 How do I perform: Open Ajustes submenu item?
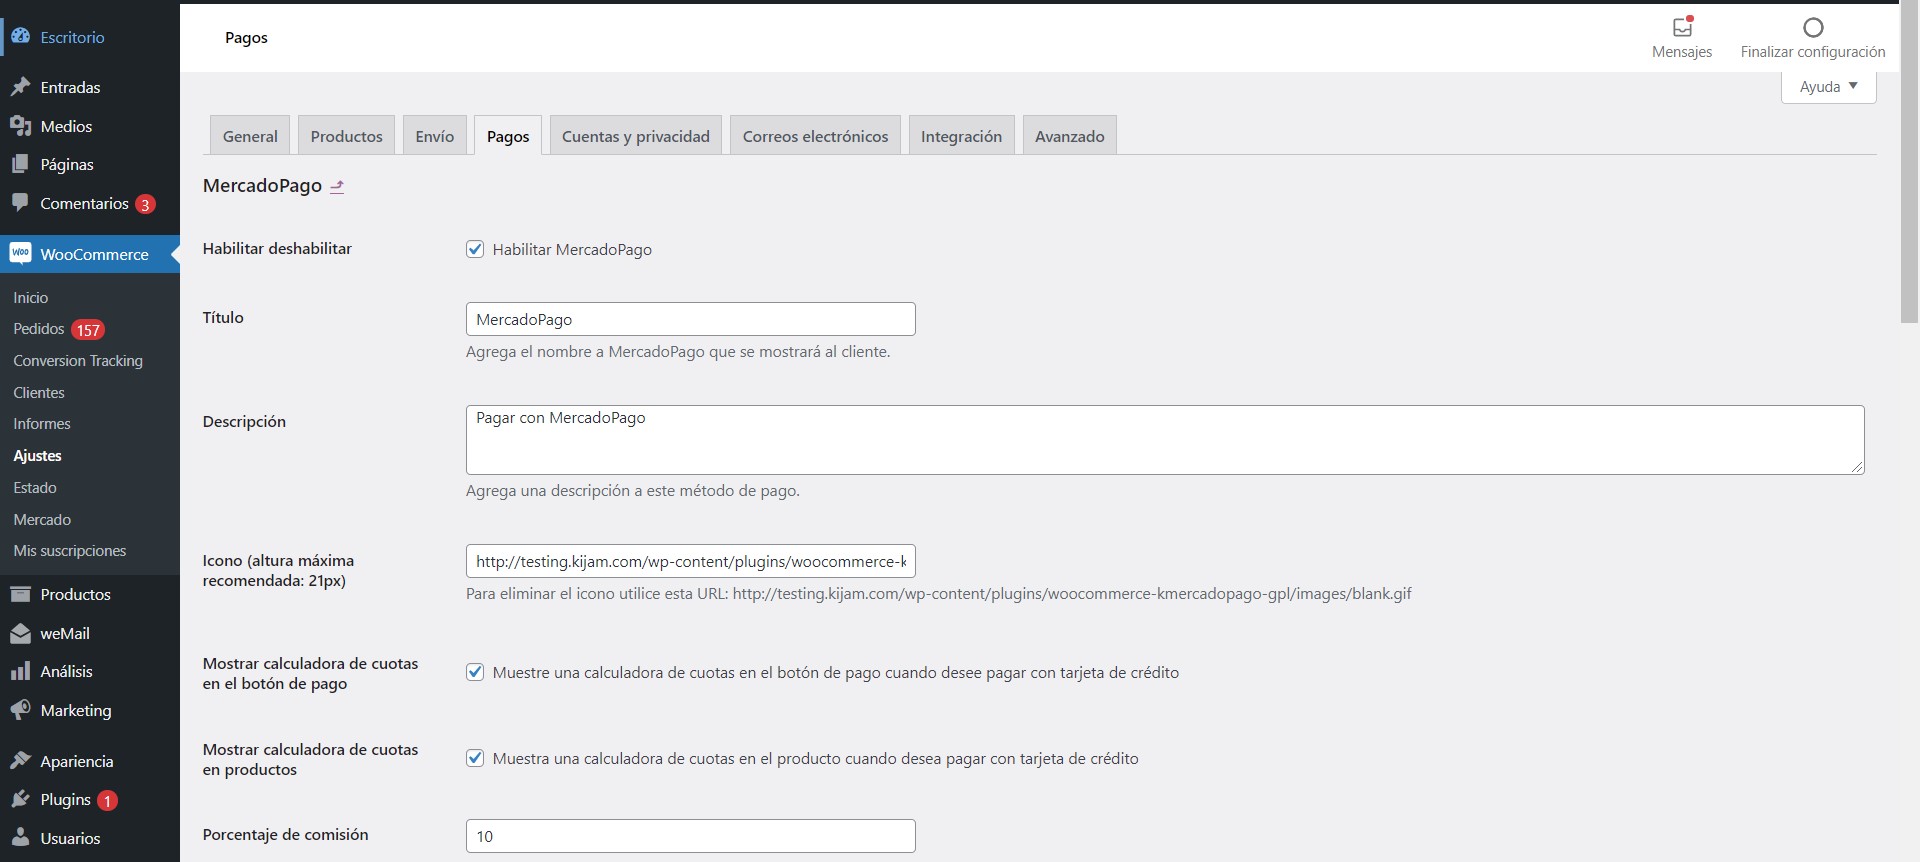37,456
